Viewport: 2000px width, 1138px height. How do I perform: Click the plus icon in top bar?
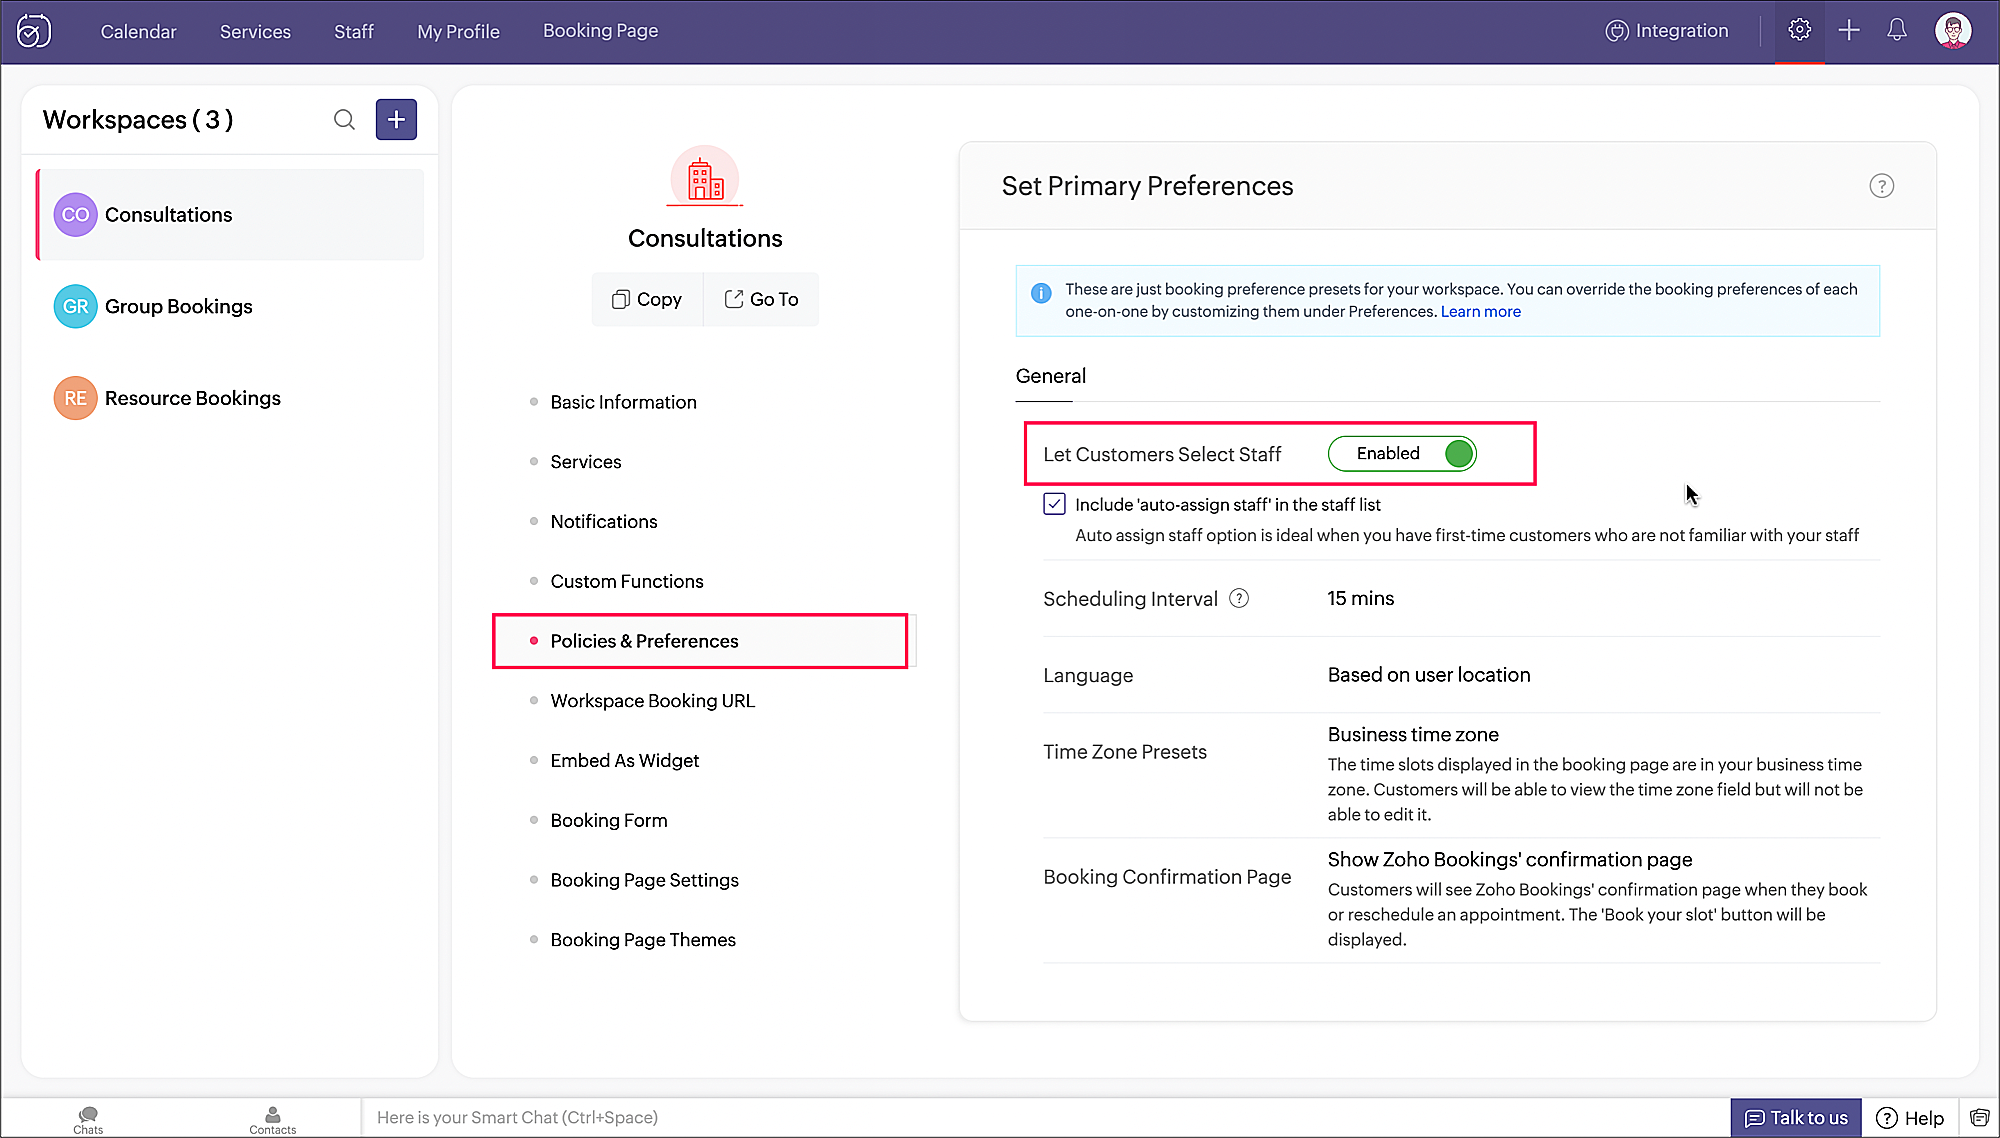pos(1848,30)
